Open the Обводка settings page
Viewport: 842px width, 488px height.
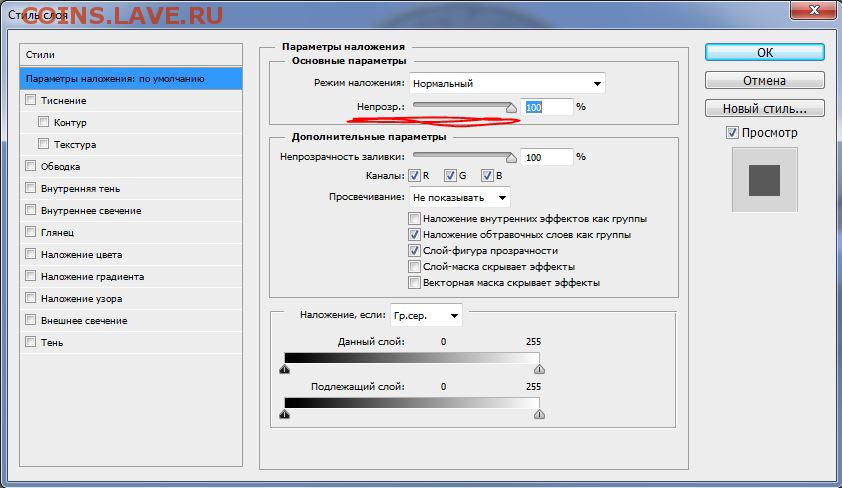click(x=60, y=166)
